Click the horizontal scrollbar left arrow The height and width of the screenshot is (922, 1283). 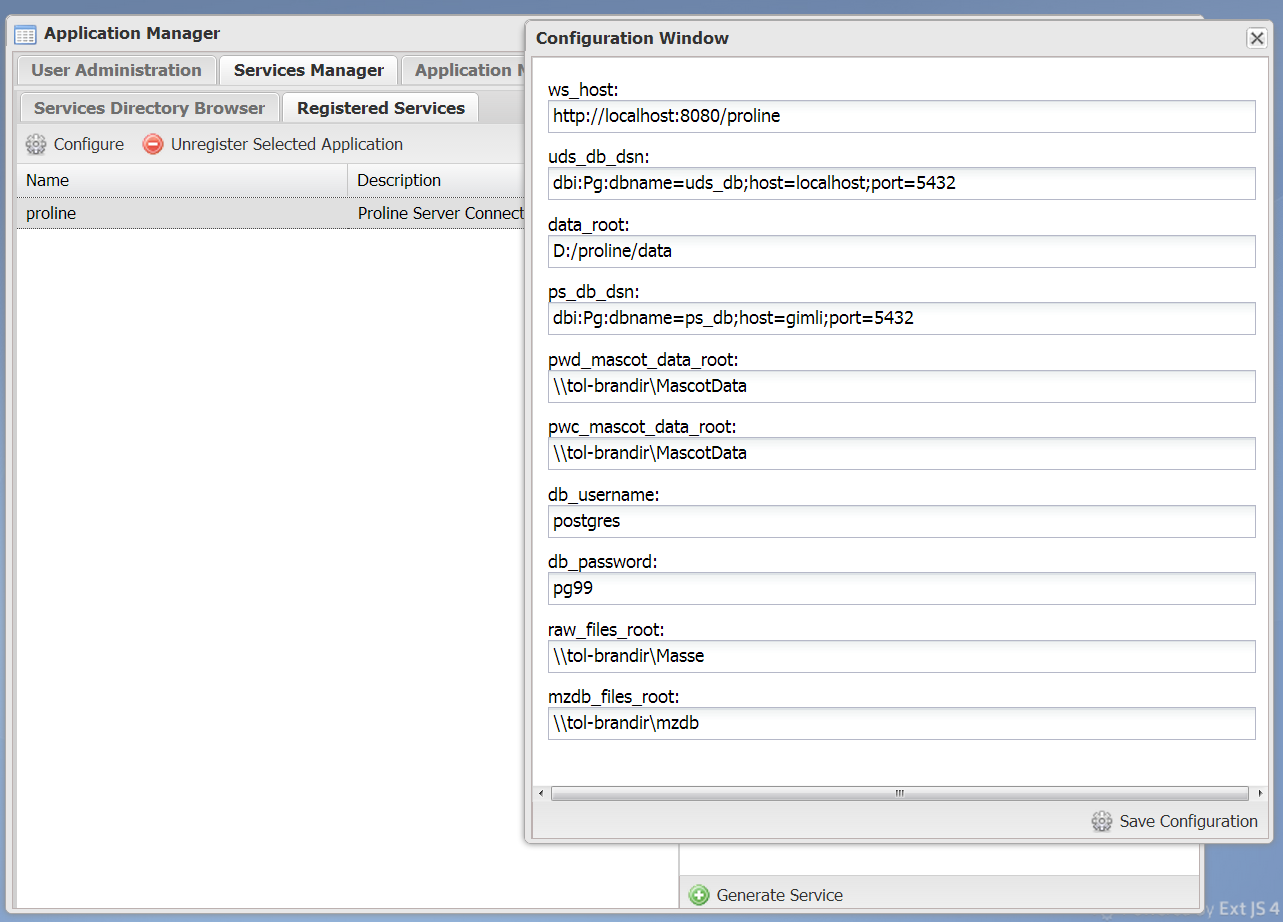coord(541,793)
